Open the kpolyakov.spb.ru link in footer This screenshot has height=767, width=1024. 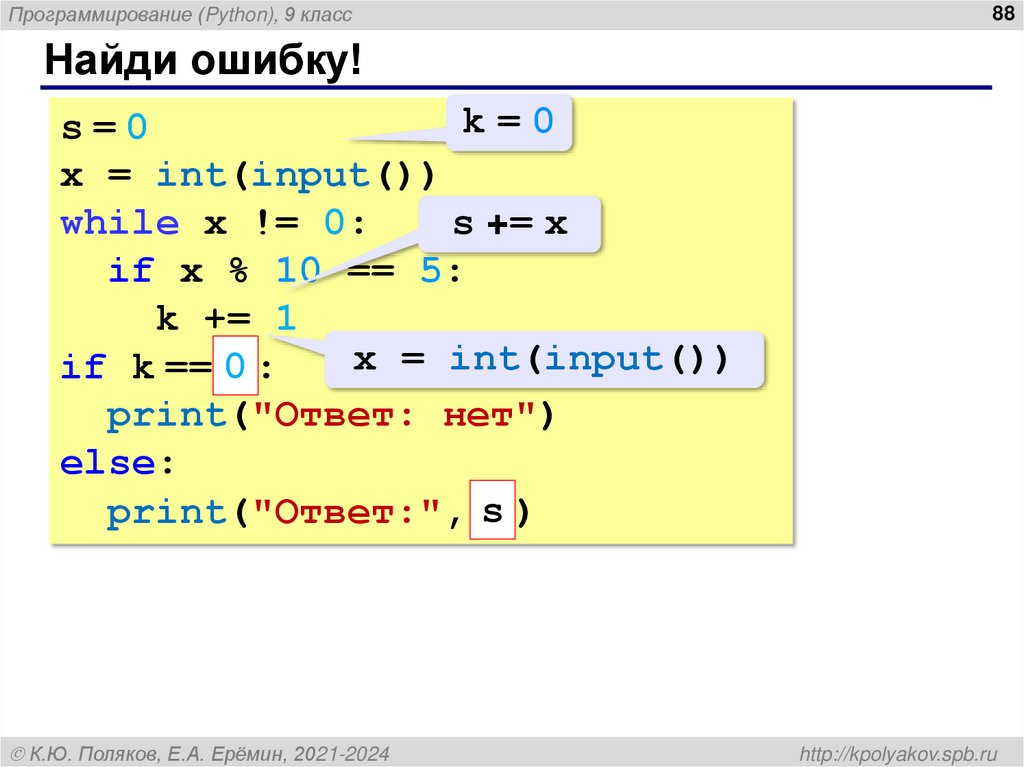click(899, 753)
